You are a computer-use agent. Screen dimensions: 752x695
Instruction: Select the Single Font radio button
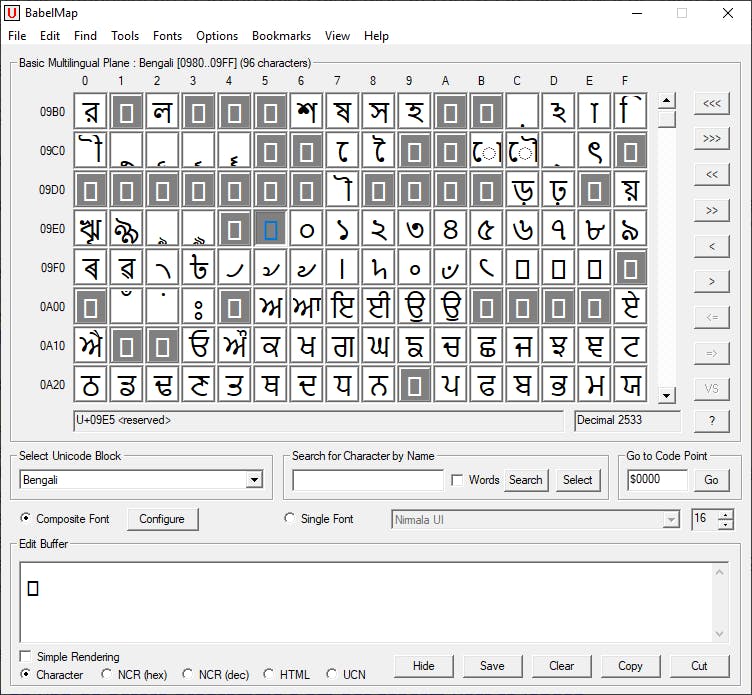point(291,519)
